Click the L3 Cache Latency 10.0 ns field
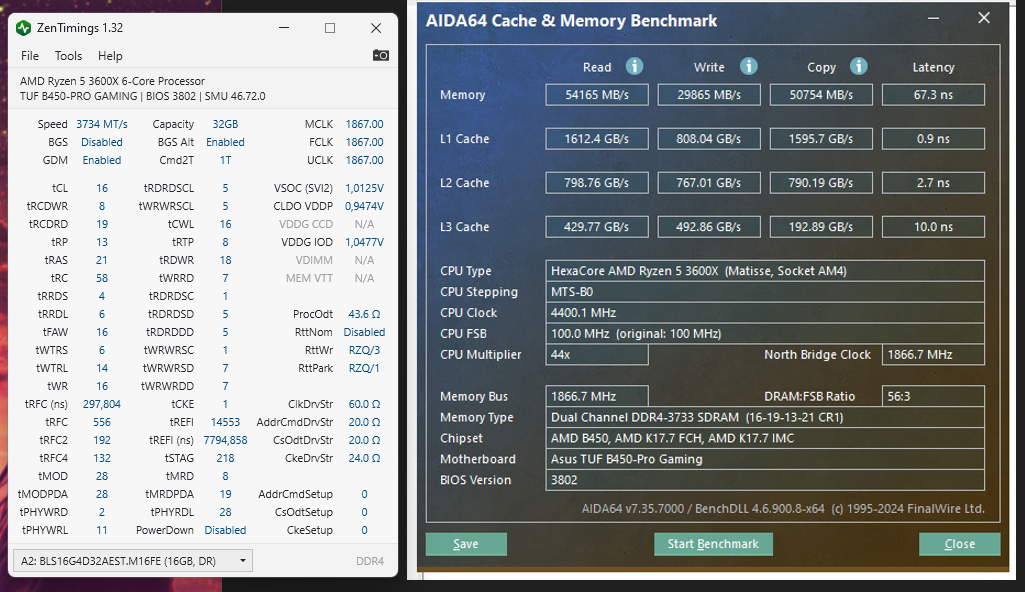The image size is (1025, 592). 933,227
